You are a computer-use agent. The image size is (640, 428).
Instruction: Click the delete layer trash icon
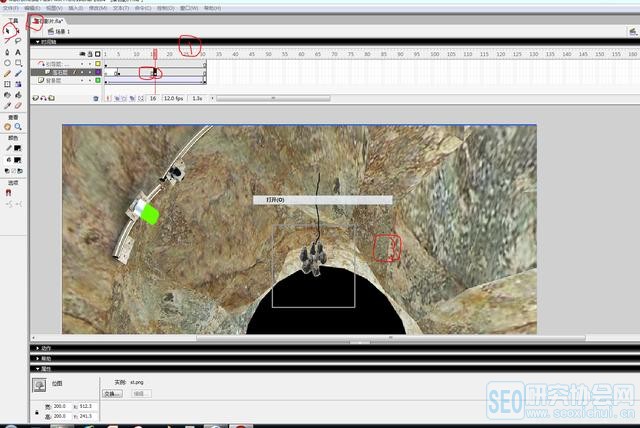[96, 98]
